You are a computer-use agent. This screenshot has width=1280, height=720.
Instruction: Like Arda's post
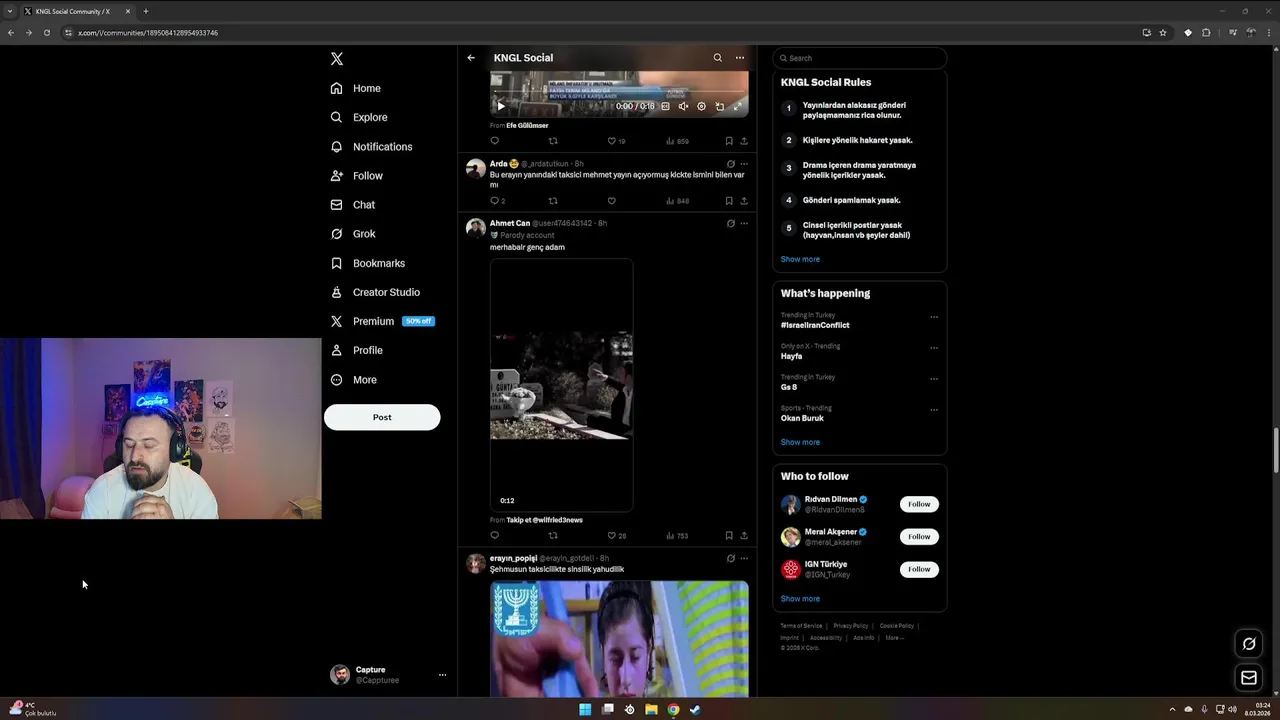click(612, 201)
